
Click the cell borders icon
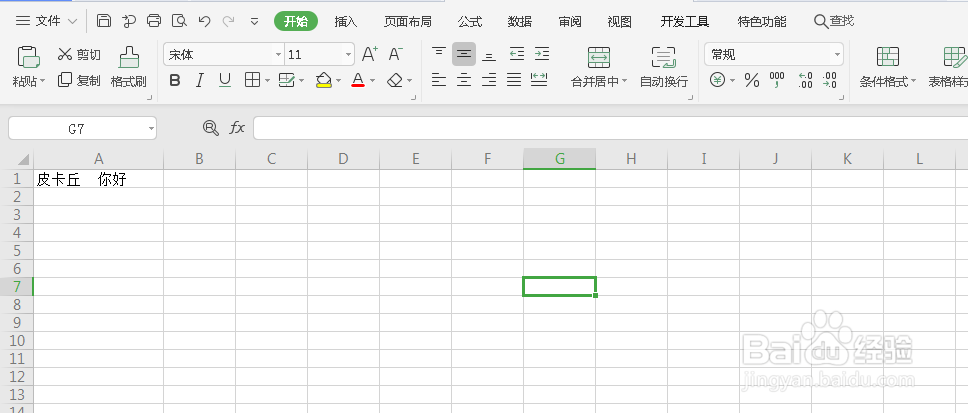click(252, 80)
